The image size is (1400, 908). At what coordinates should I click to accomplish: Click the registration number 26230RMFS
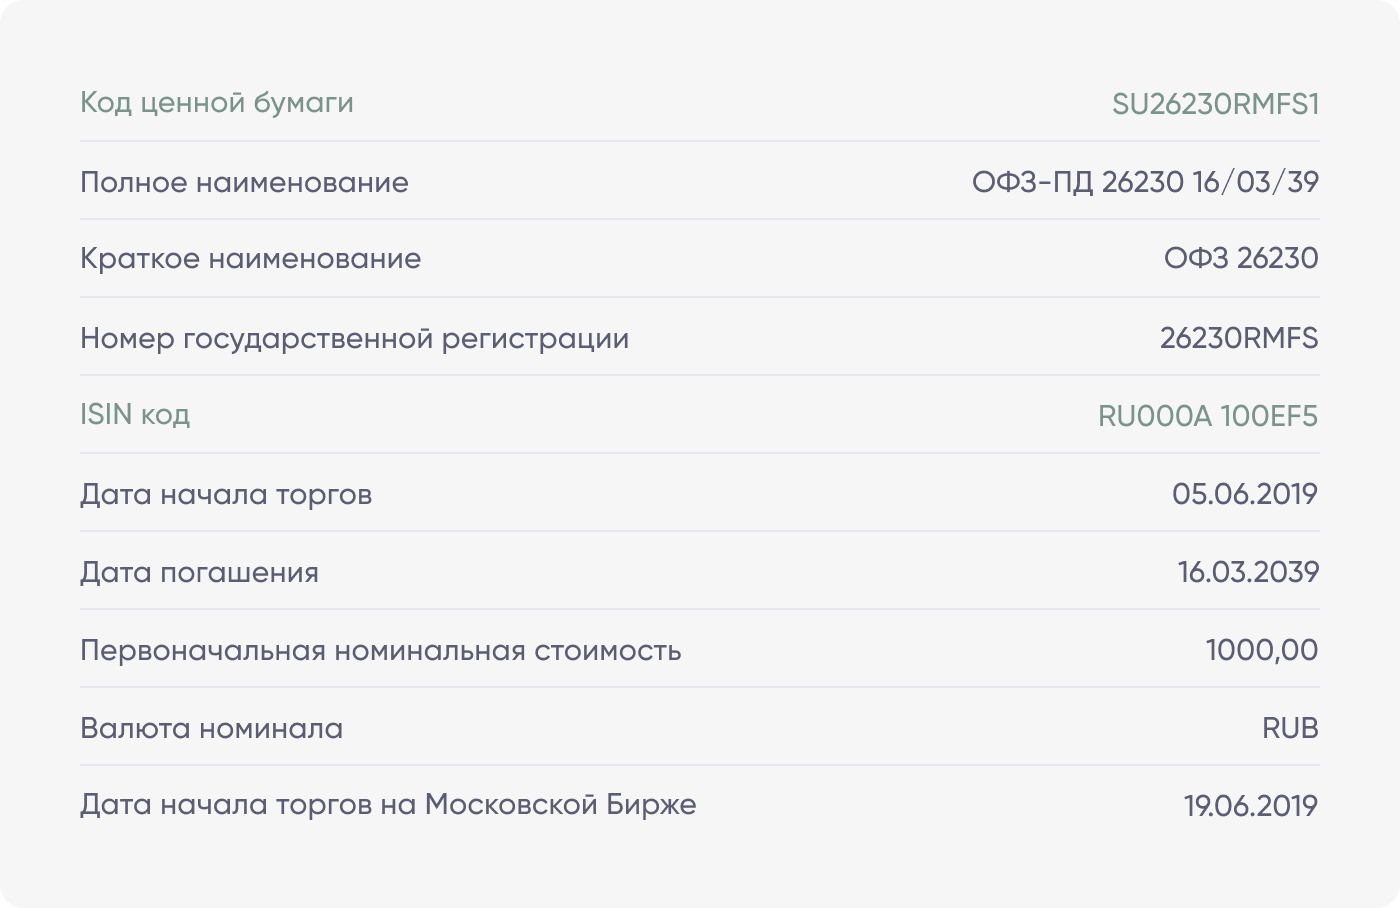click(1238, 338)
